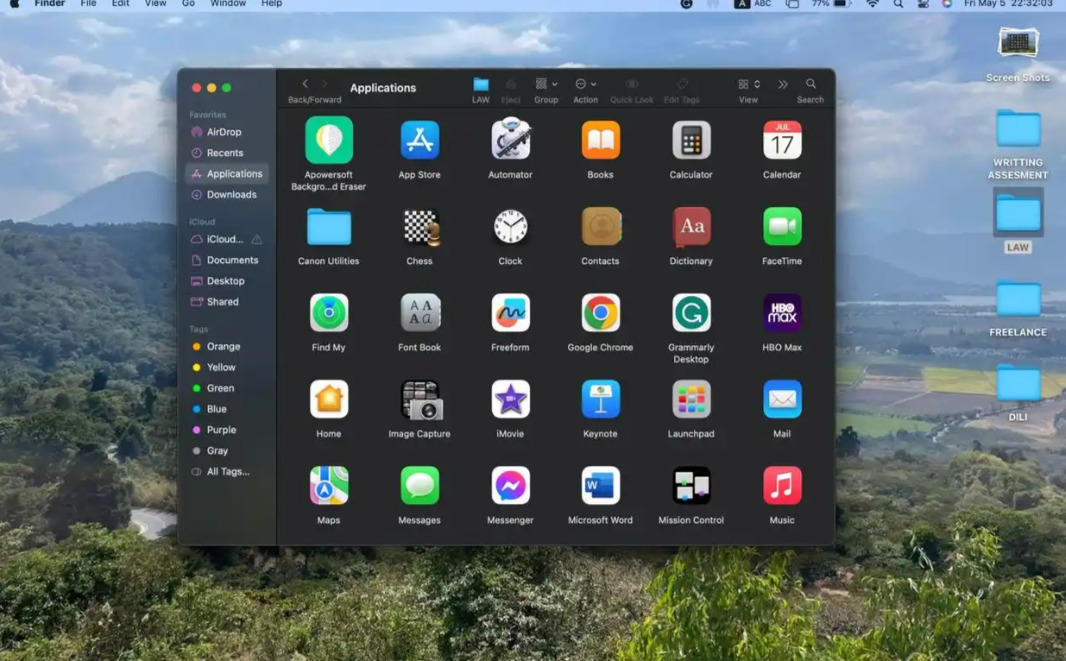Open the File menu
1066x661 pixels.
pyautogui.click(x=88, y=3)
